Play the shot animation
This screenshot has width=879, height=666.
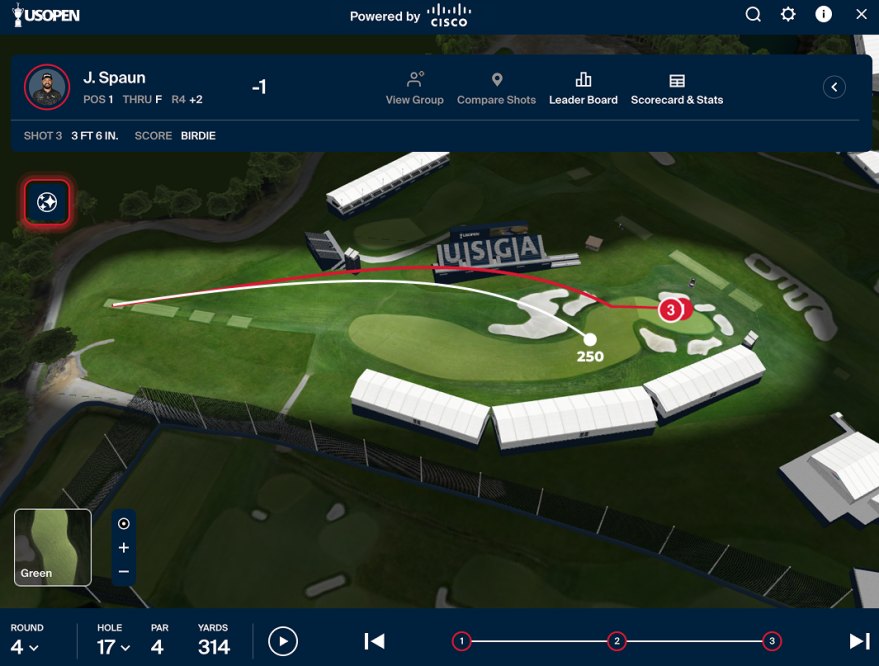[x=283, y=641]
